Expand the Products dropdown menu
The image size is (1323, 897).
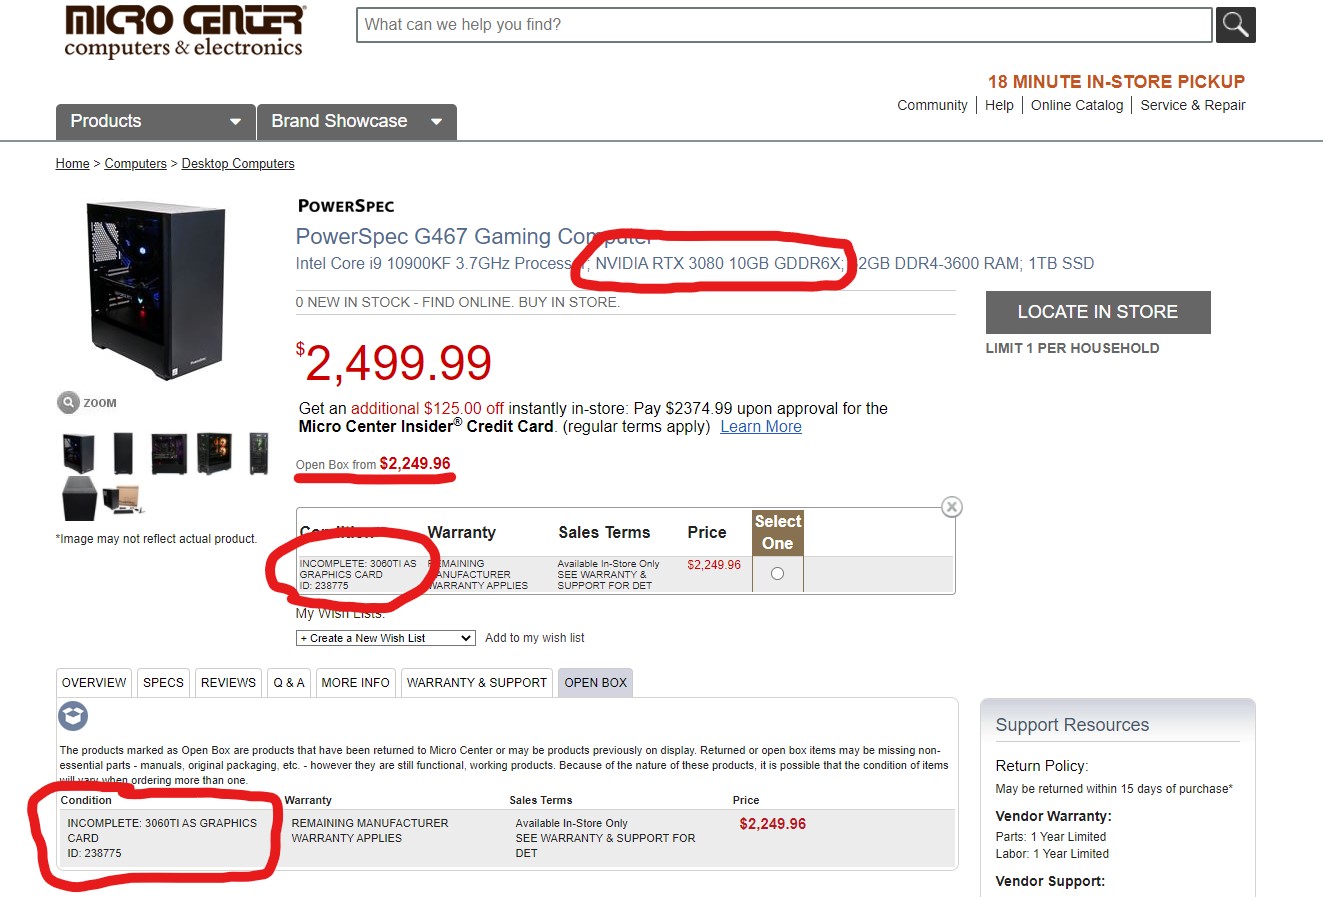click(x=156, y=122)
